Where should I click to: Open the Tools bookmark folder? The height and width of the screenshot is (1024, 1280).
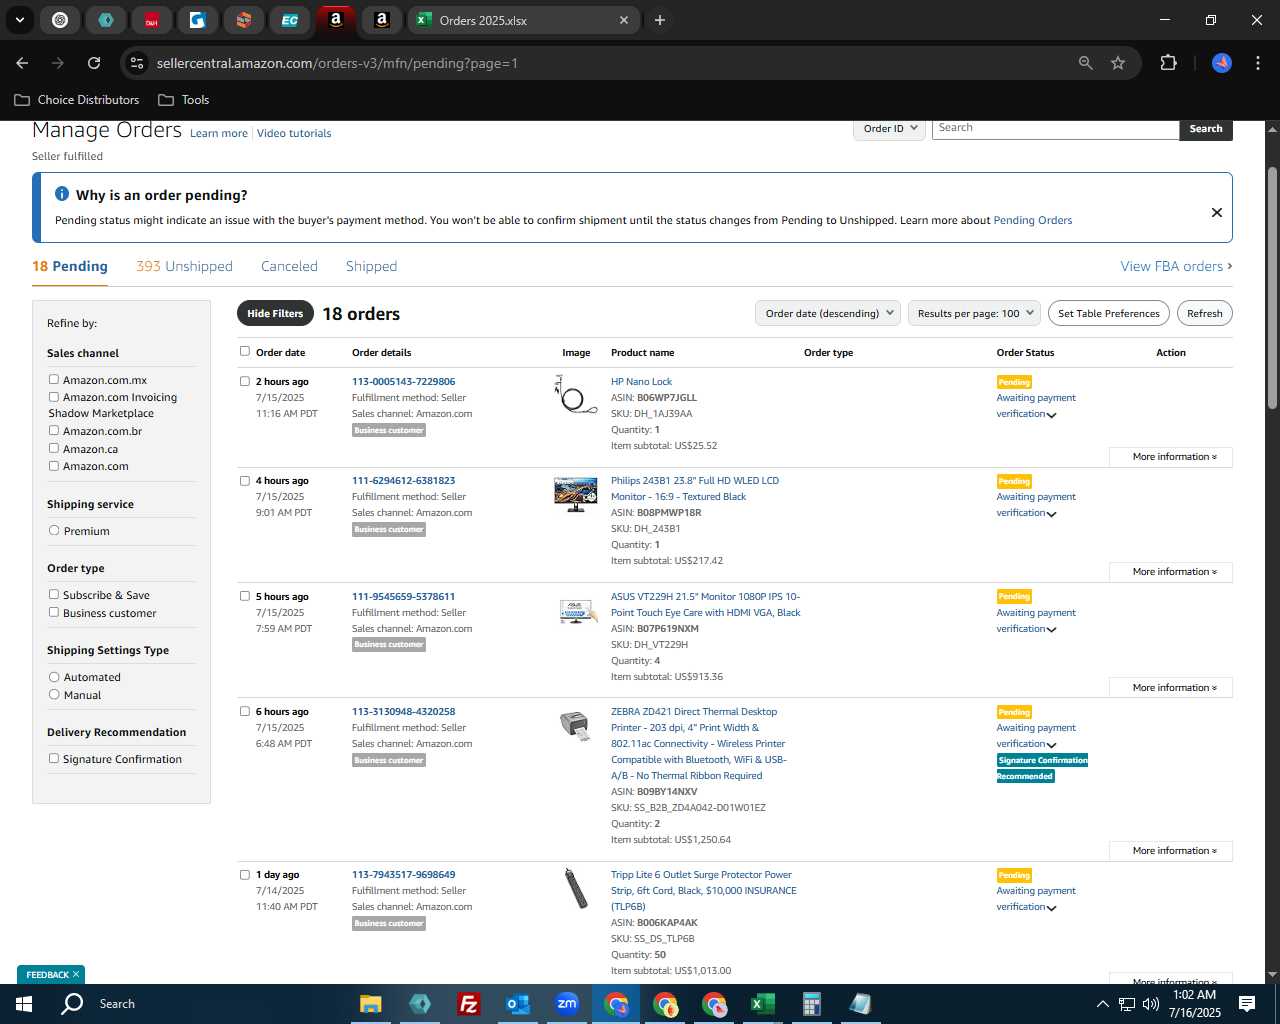pos(184,100)
